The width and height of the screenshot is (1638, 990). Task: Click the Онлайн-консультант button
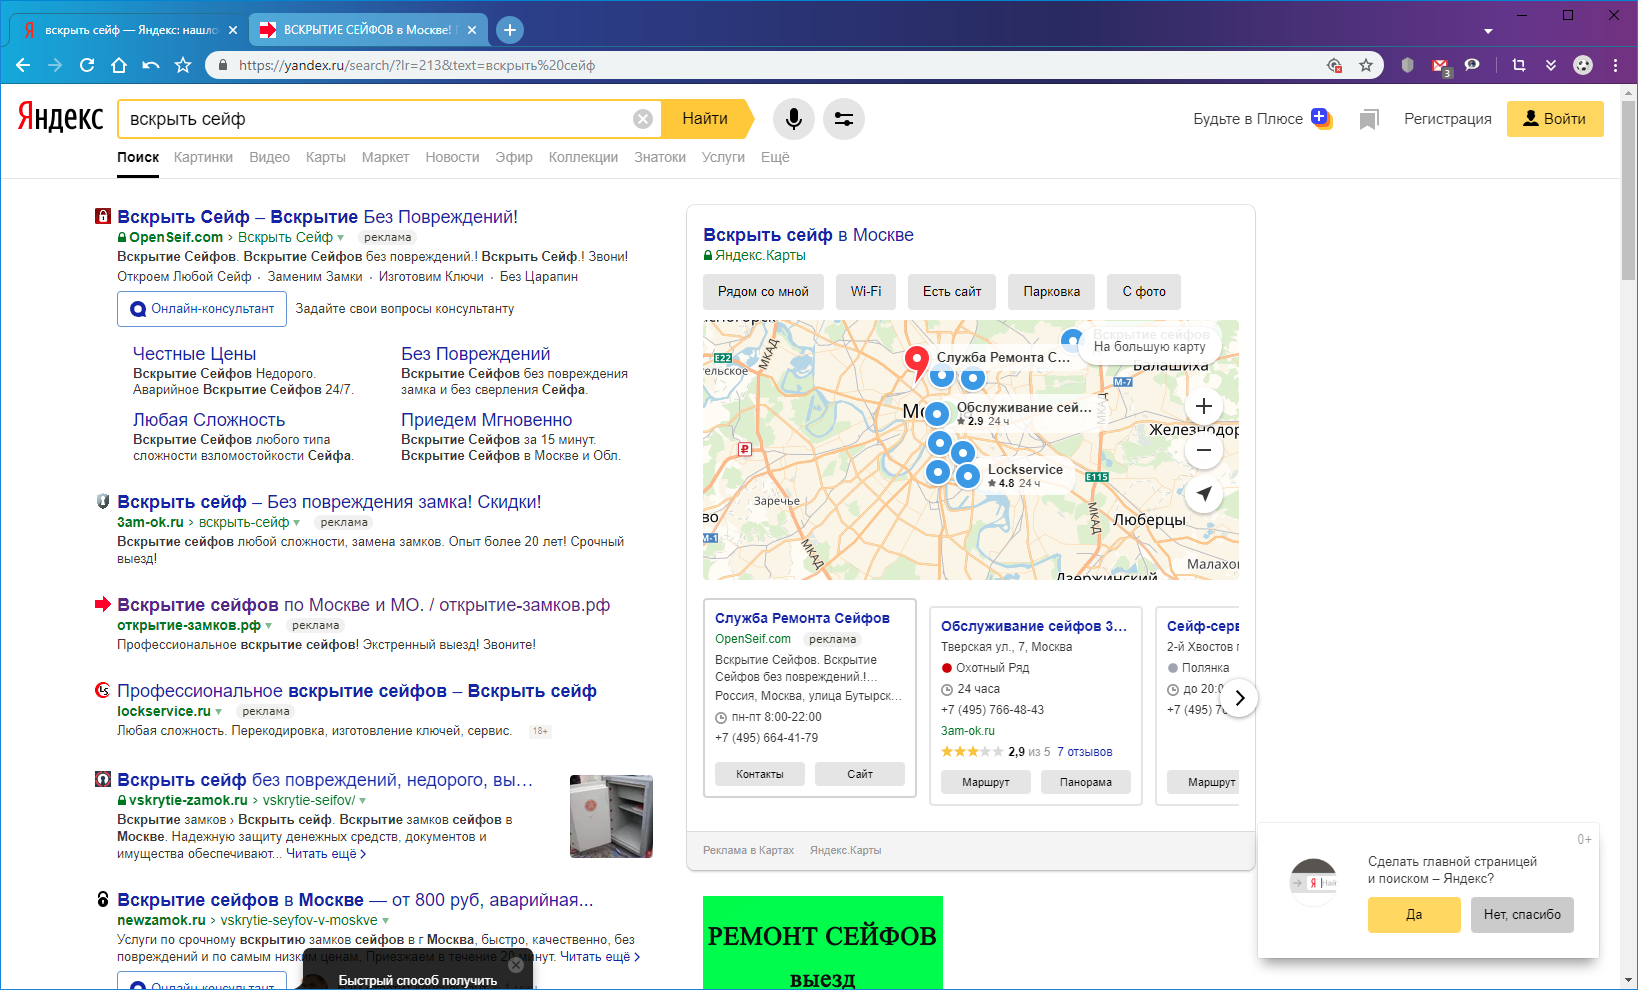[x=202, y=309]
